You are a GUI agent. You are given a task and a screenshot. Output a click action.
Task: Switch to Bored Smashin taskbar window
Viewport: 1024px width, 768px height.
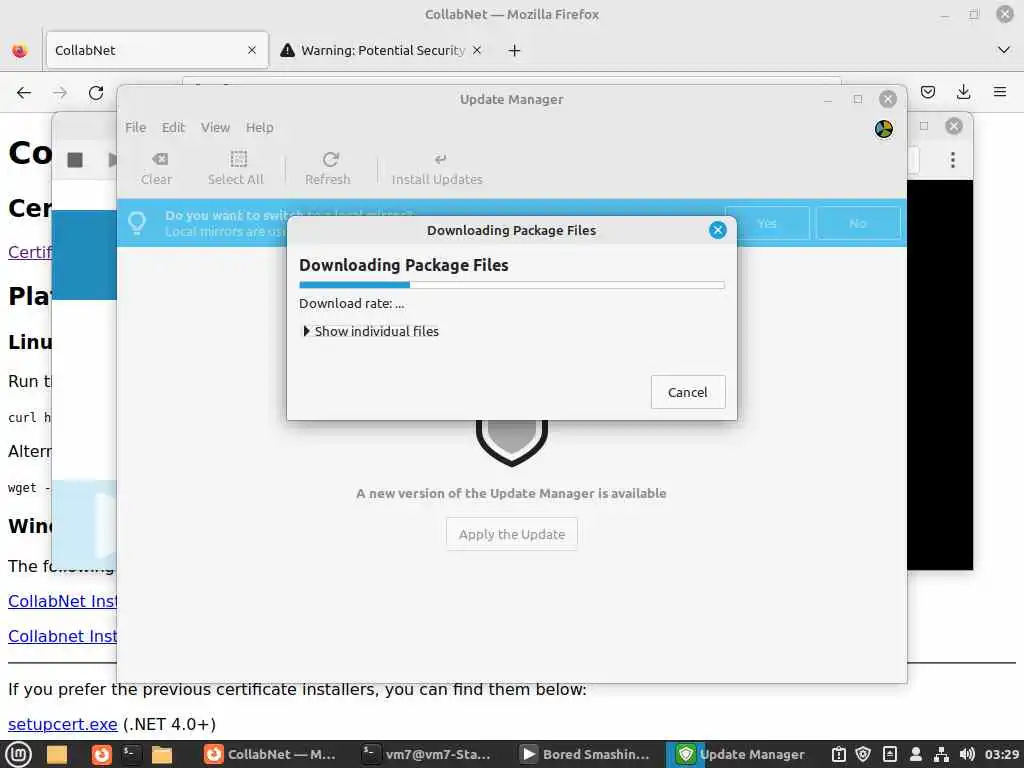pyautogui.click(x=585, y=754)
